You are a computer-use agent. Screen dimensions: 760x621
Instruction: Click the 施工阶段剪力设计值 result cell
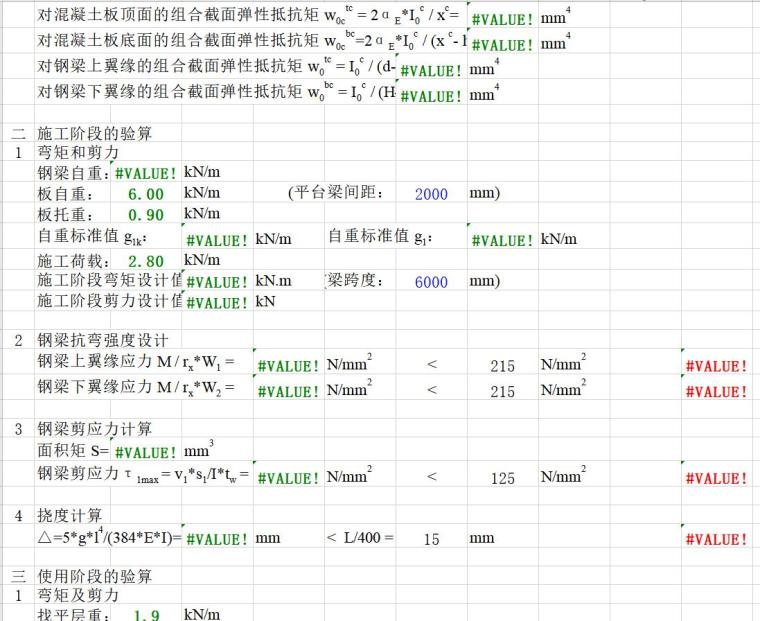tap(217, 303)
